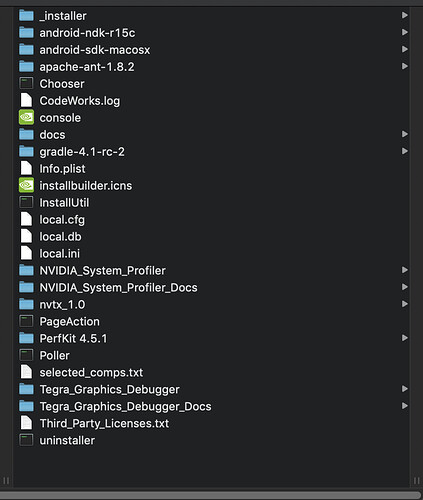Click the _installer folder icon
The image size is (423, 500).
tap(26, 16)
